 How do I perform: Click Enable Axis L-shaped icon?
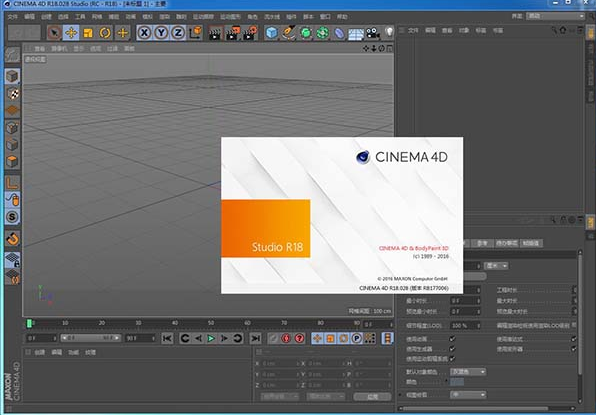coord(13,182)
